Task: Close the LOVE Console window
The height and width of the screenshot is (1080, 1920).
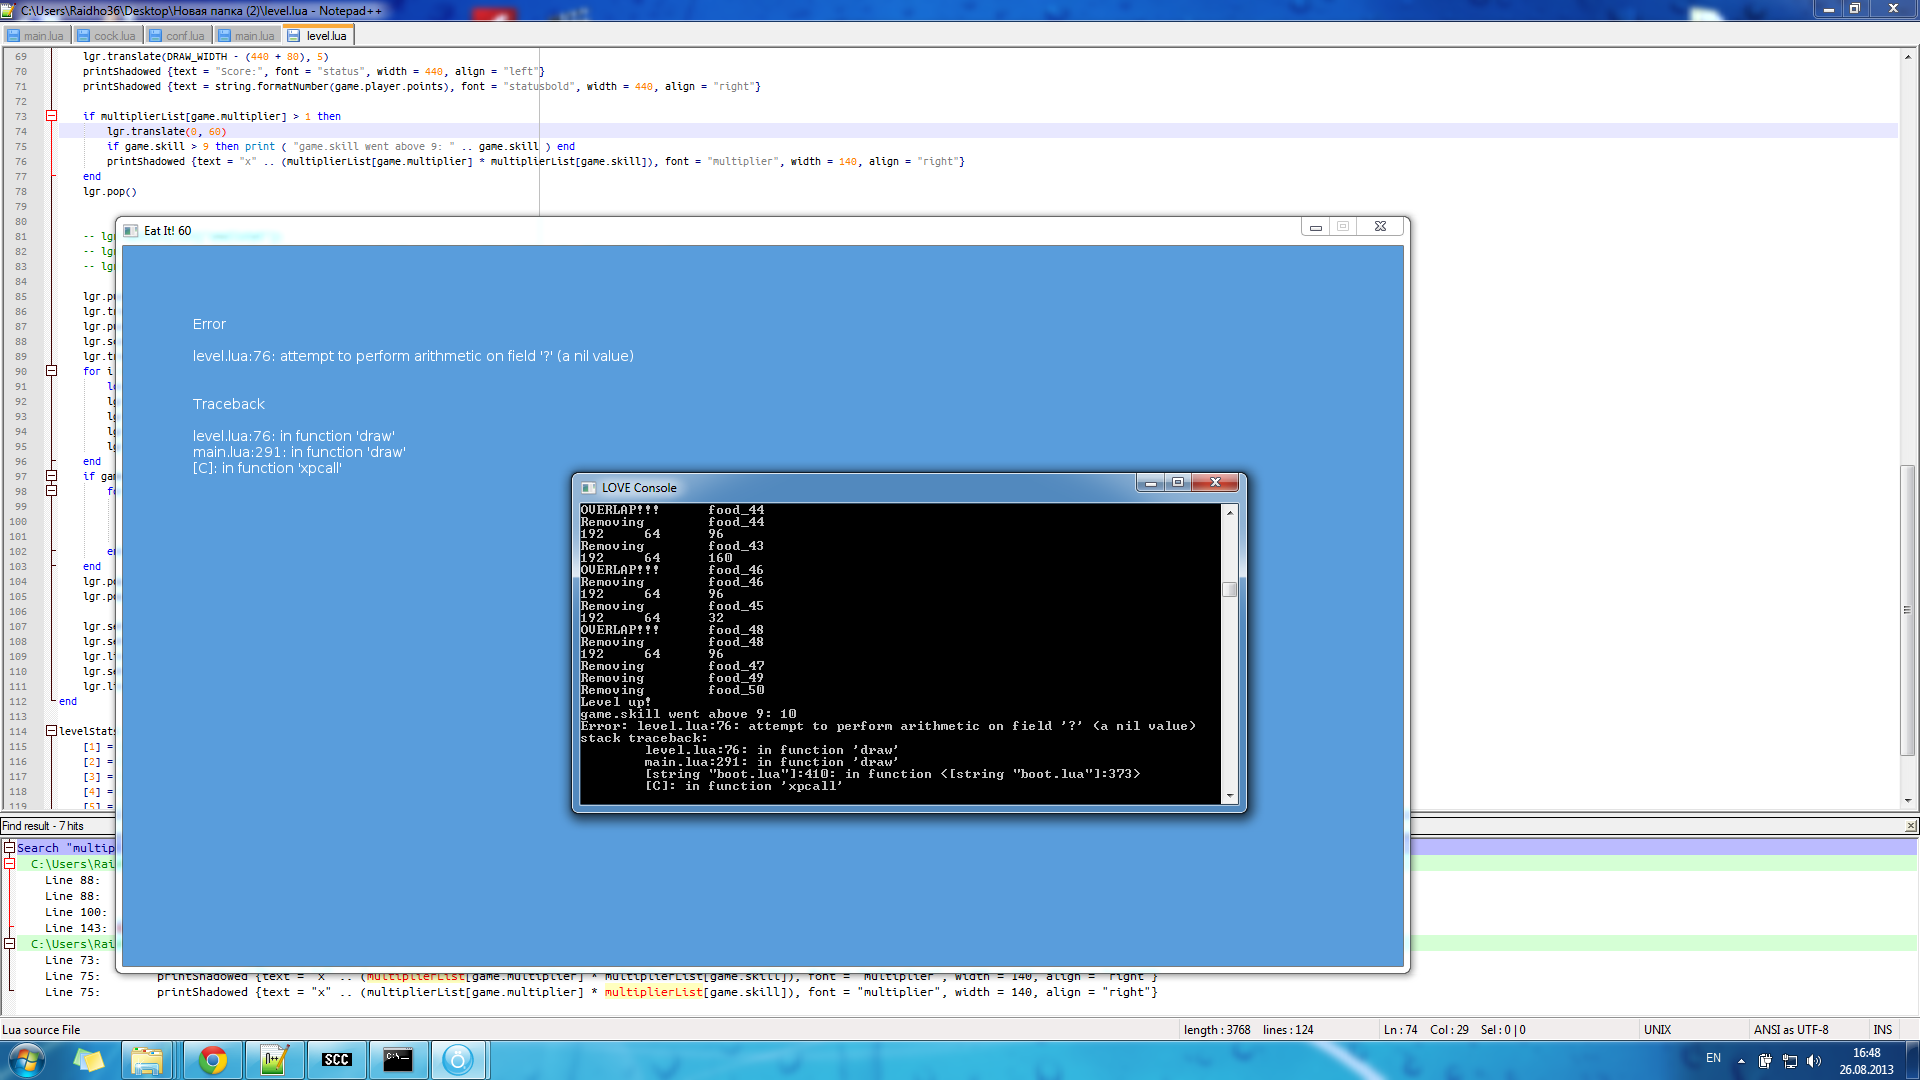Action: click(x=1215, y=483)
